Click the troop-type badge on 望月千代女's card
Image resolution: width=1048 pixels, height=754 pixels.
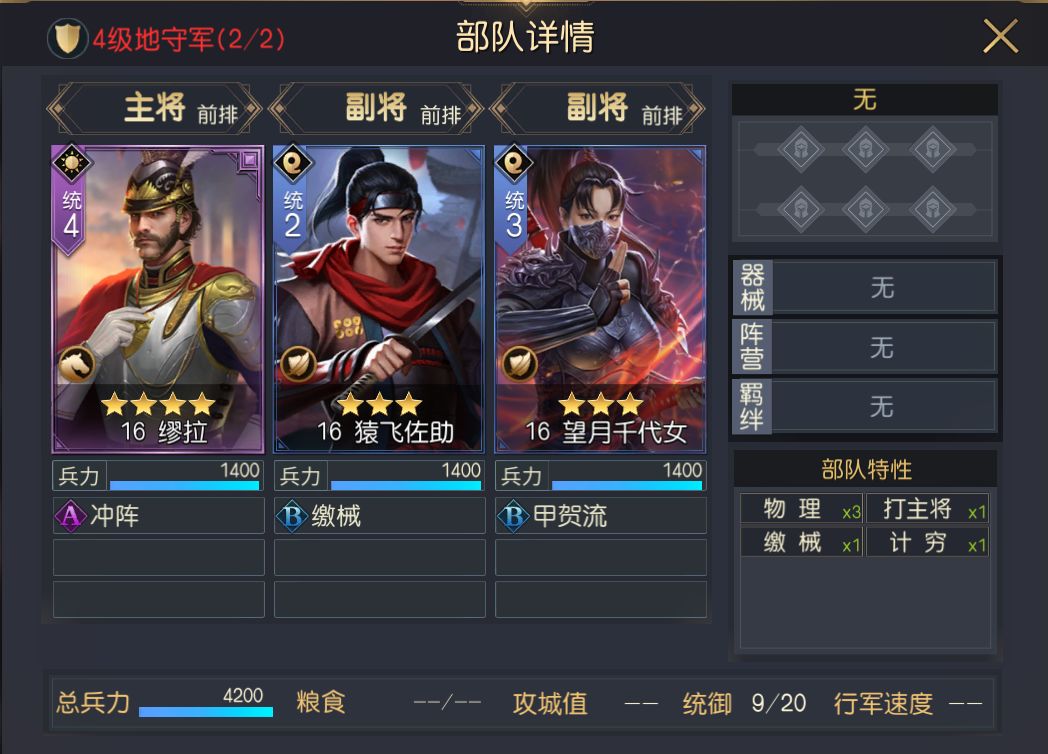click(519, 364)
